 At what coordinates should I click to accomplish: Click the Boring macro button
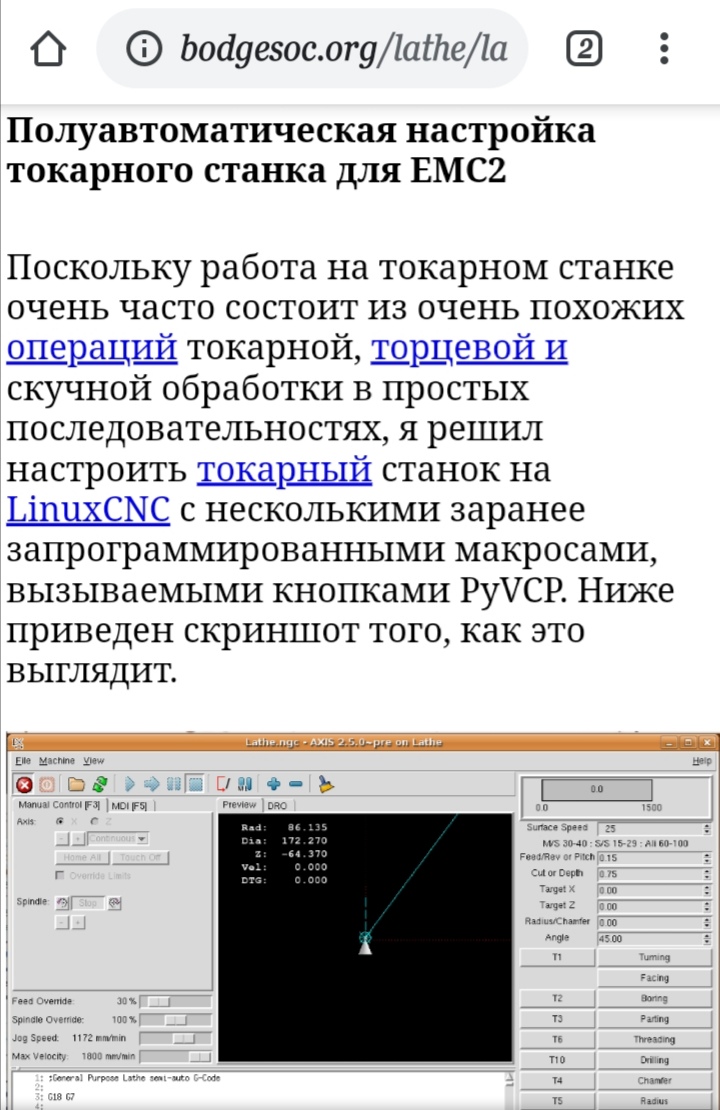click(x=654, y=998)
